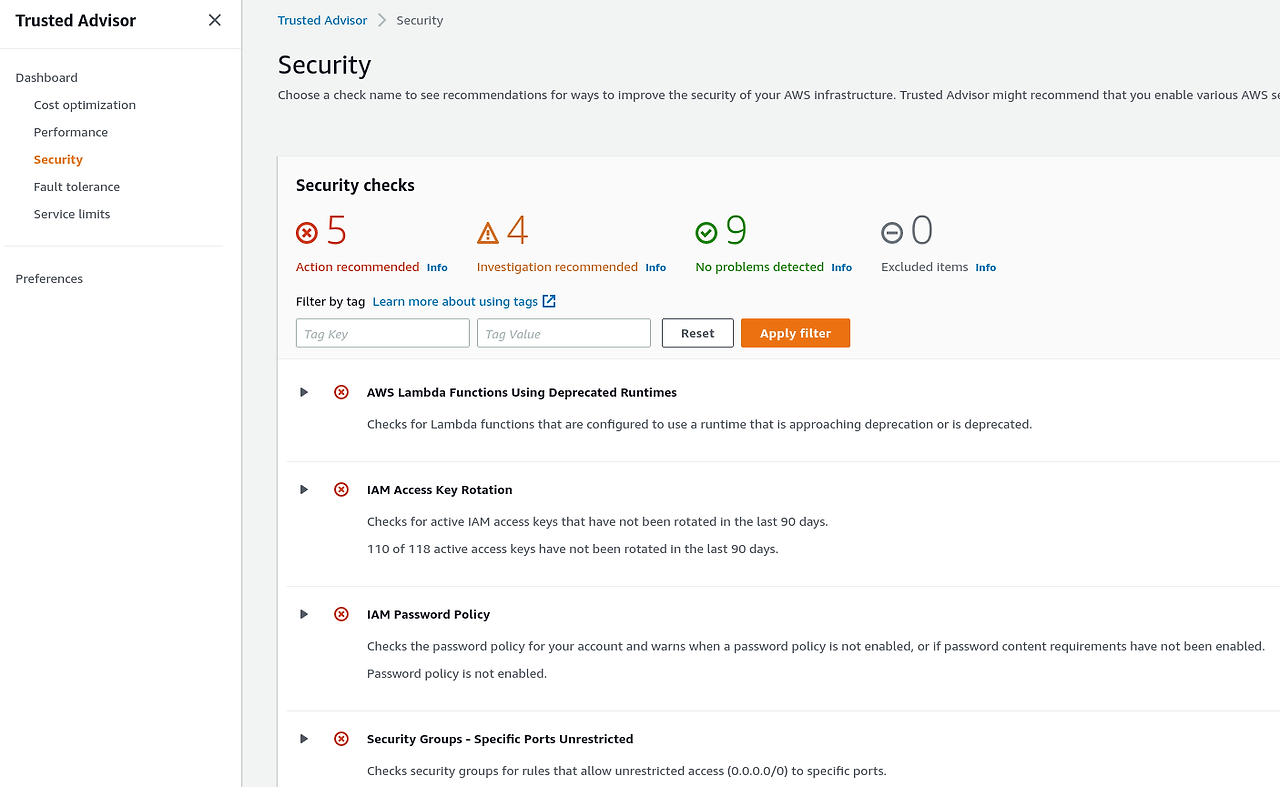Select Security Groups - Specific Ports Unrestricted title
The width and height of the screenshot is (1280, 787).
coord(500,739)
